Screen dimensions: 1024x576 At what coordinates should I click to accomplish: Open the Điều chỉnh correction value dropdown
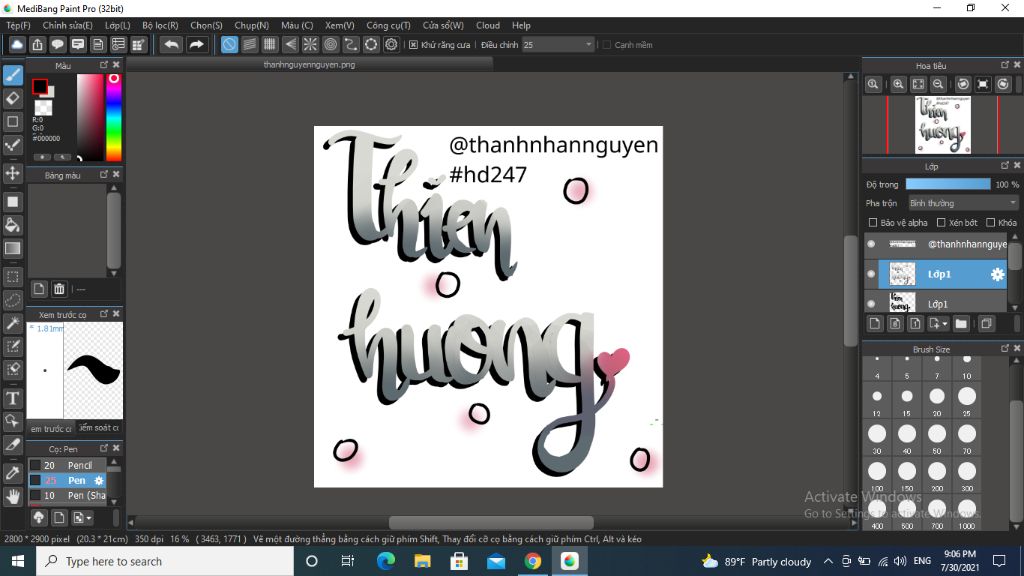[558, 44]
